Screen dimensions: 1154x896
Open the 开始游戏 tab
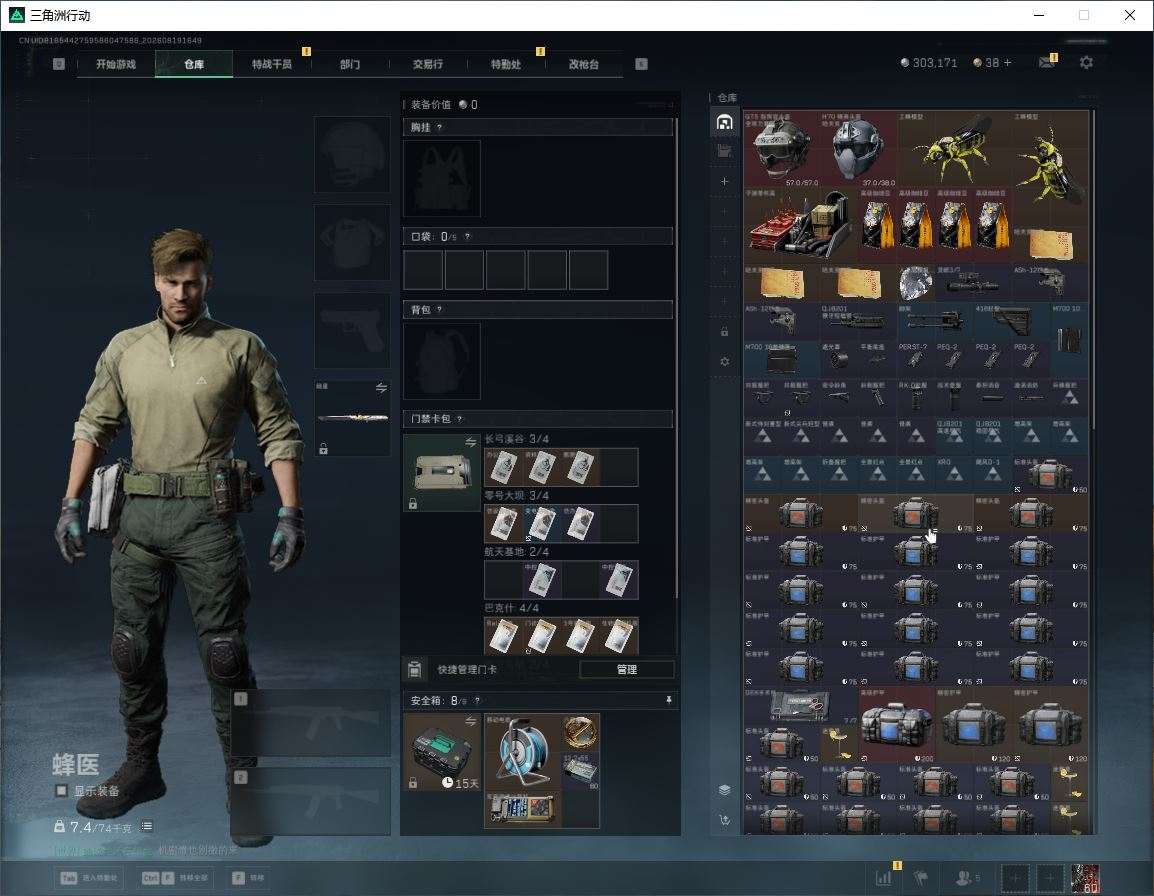(x=116, y=64)
